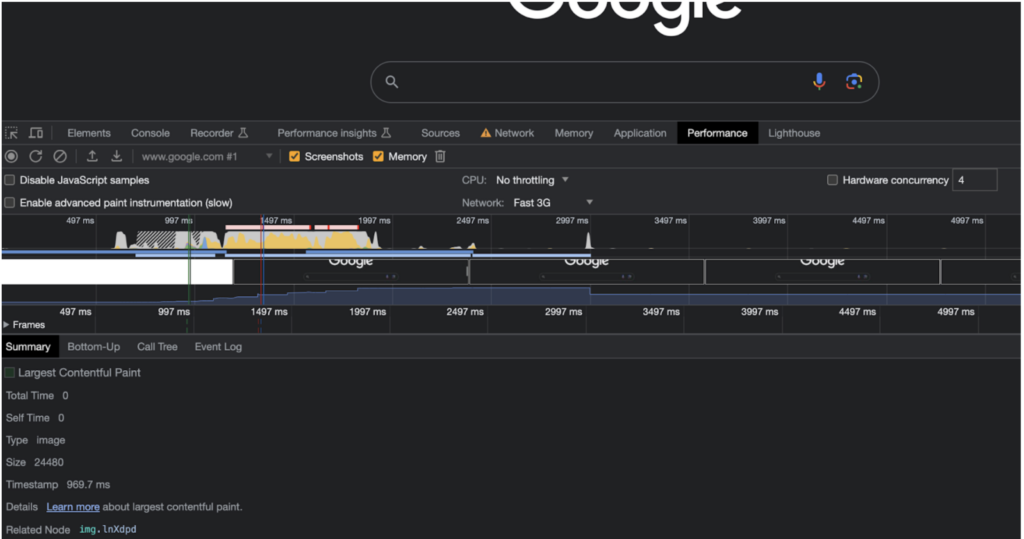Viewport: 1024px width, 539px height.
Task: Uncheck the Screenshots checkbox
Action: 295,156
